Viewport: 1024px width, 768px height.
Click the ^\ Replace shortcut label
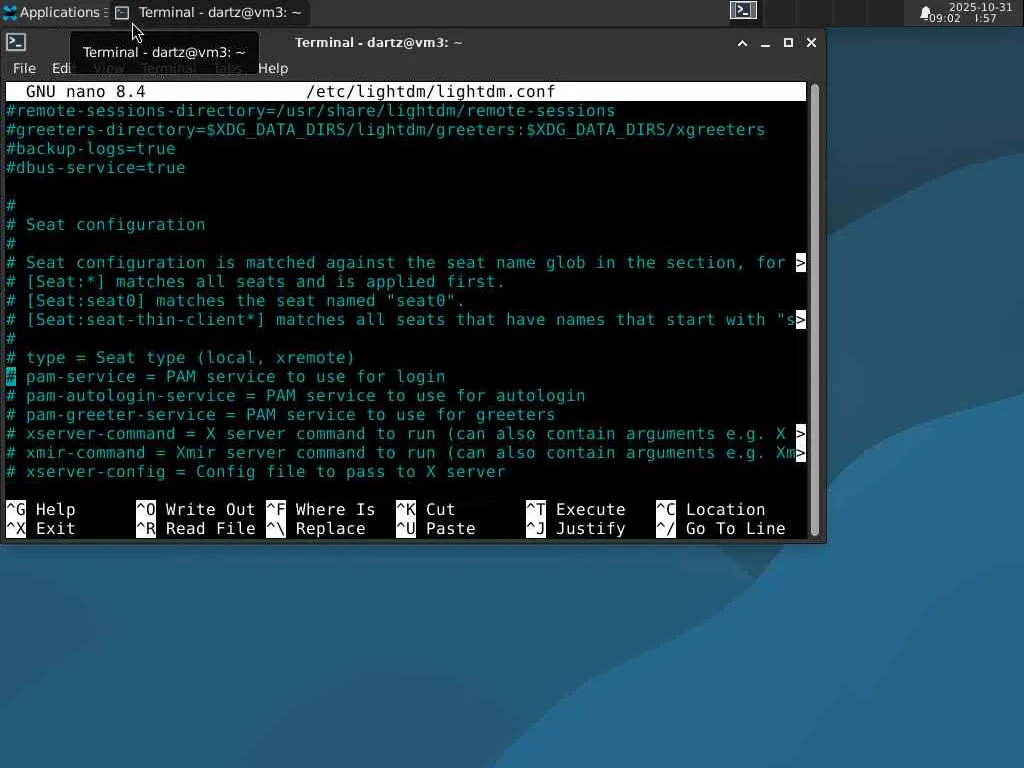click(316, 528)
